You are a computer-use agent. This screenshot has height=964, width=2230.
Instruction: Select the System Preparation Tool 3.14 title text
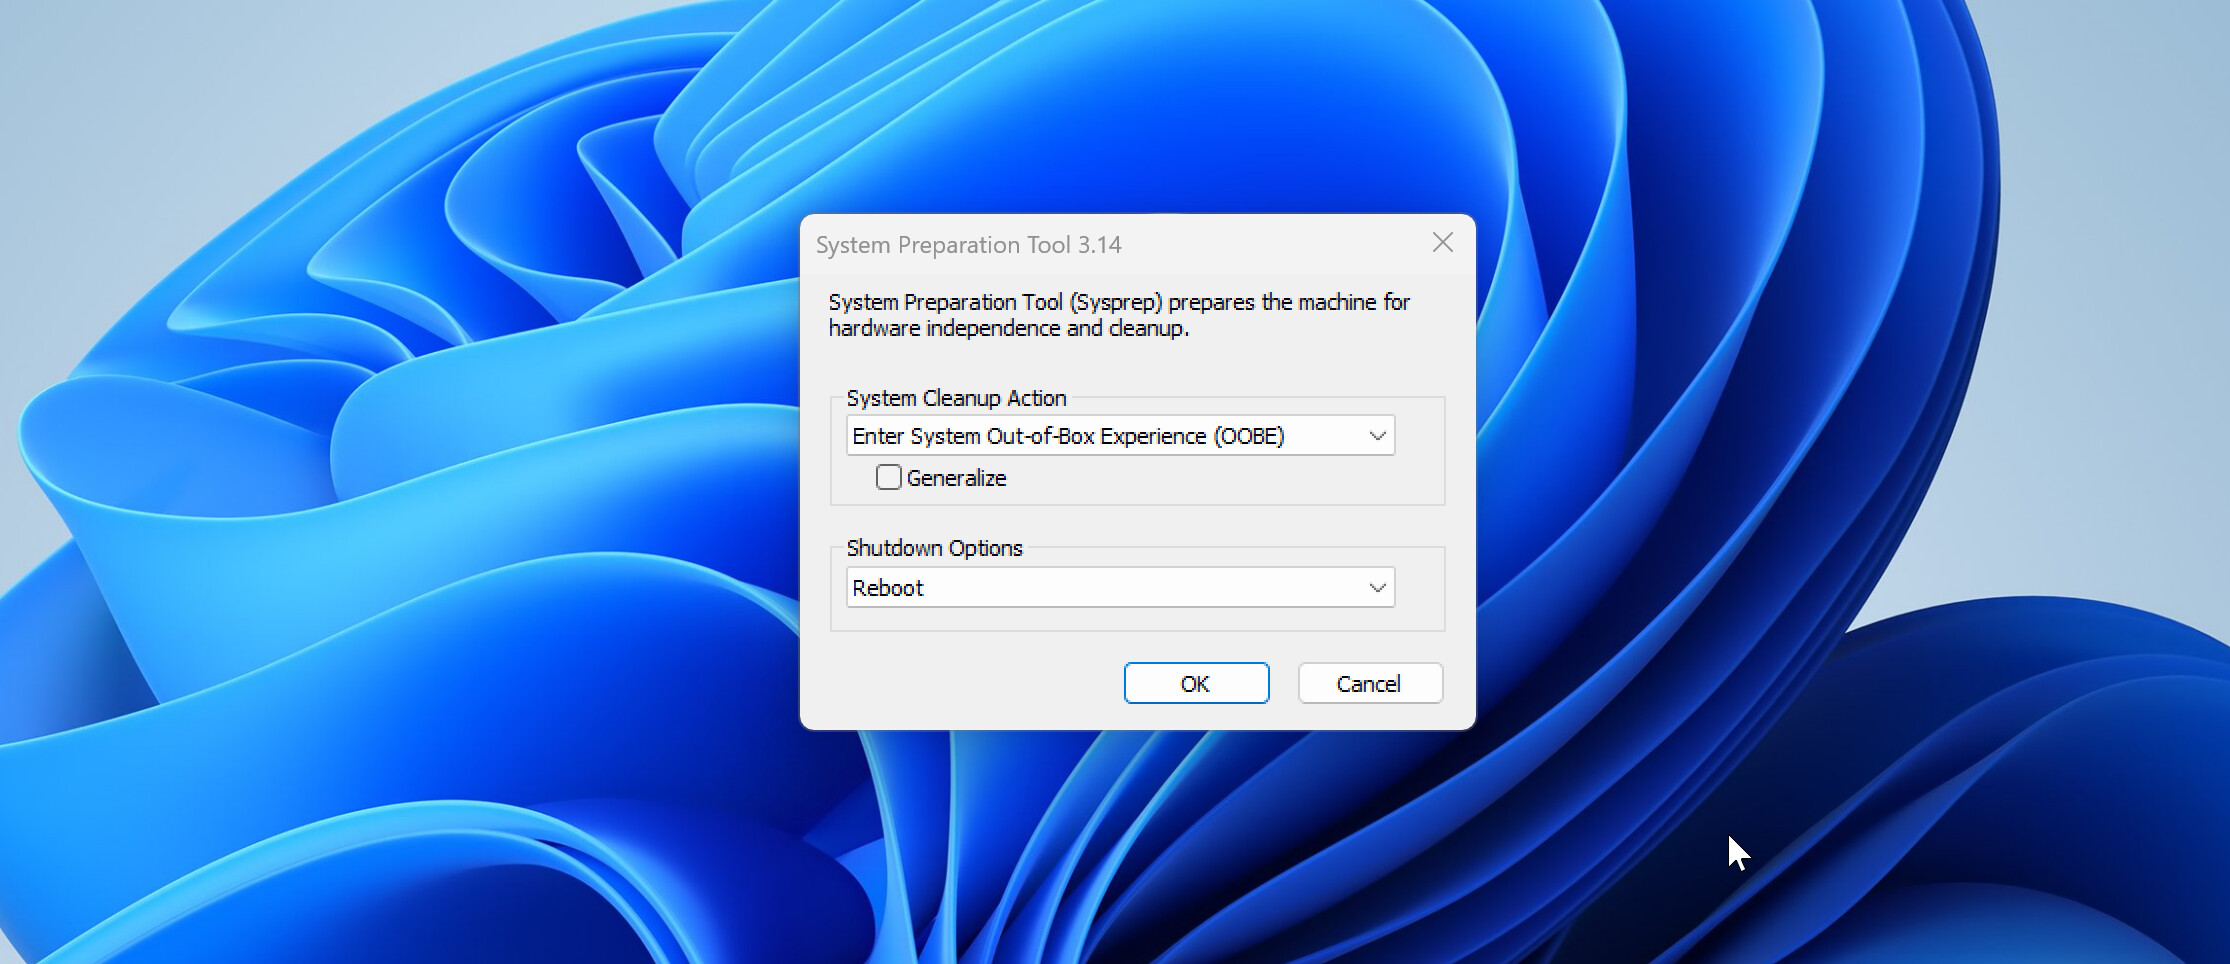pyautogui.click(x=968, y=245)
